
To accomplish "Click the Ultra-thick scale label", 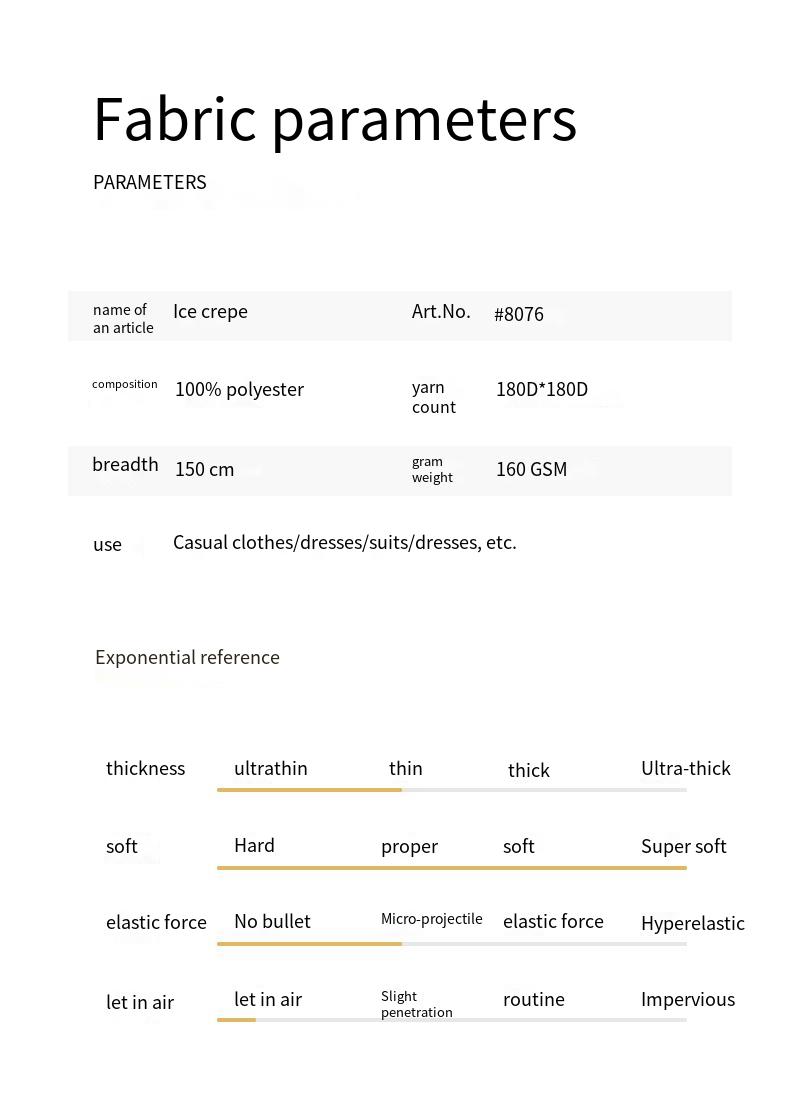I will [x=686, y=769].
